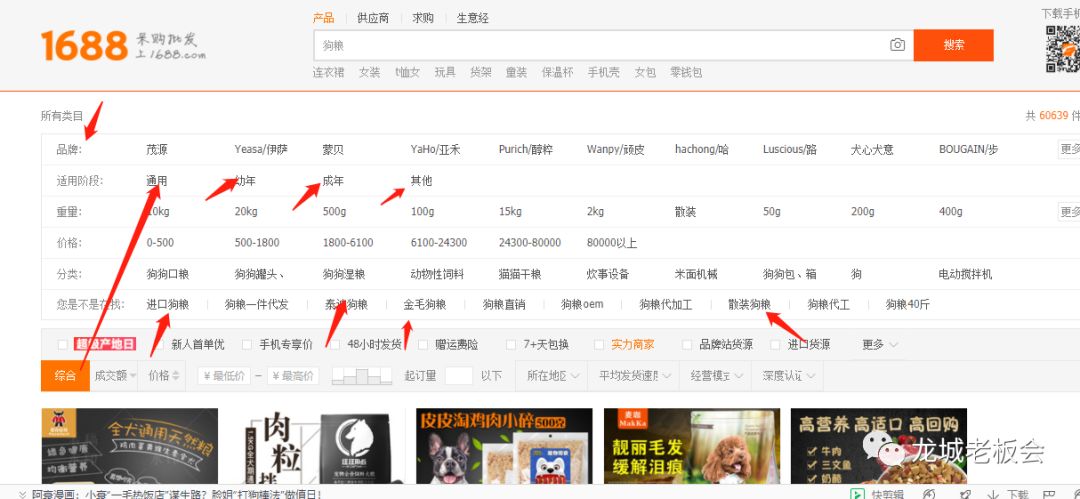
Task: Open the 成交额 sort dropdown
Action: tap(114, 376)
